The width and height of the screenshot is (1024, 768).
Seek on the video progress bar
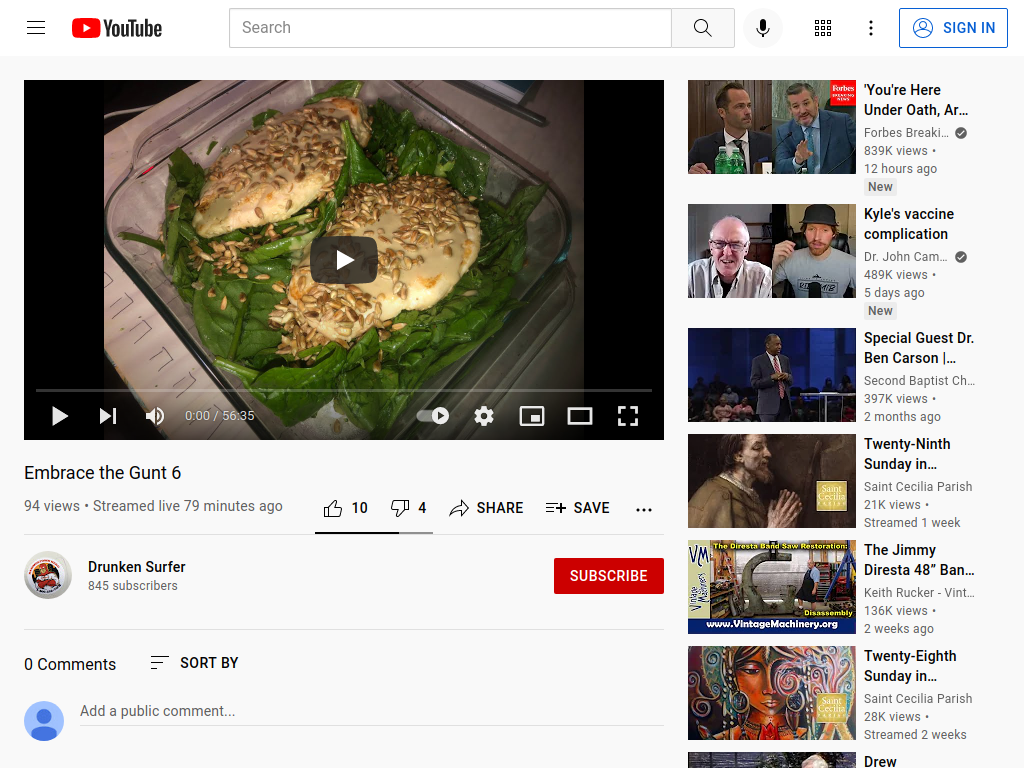344,390
